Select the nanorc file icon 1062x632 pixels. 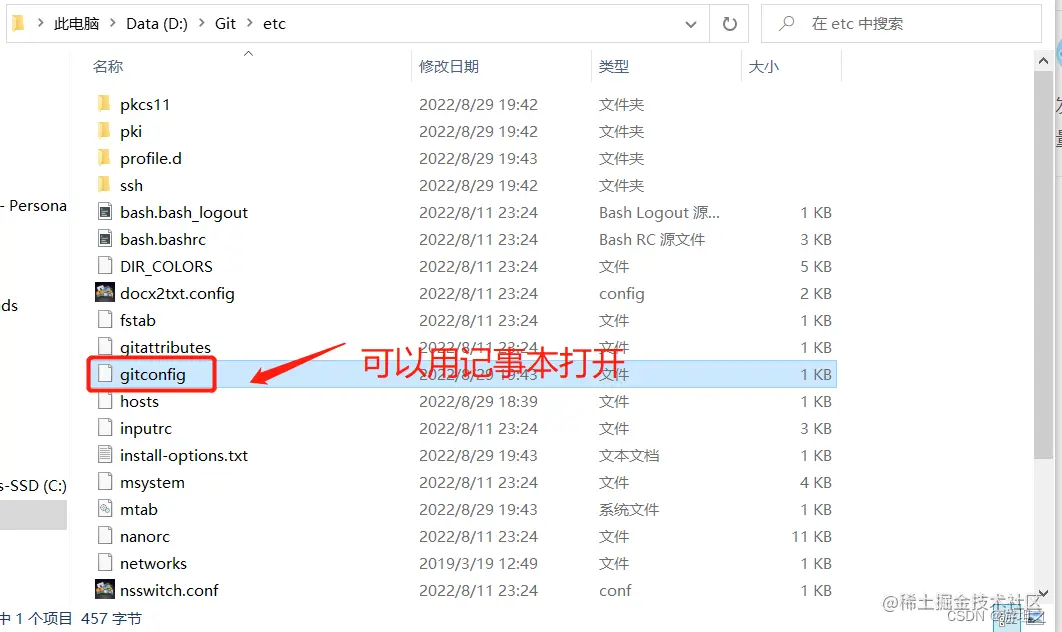[104, 536]
